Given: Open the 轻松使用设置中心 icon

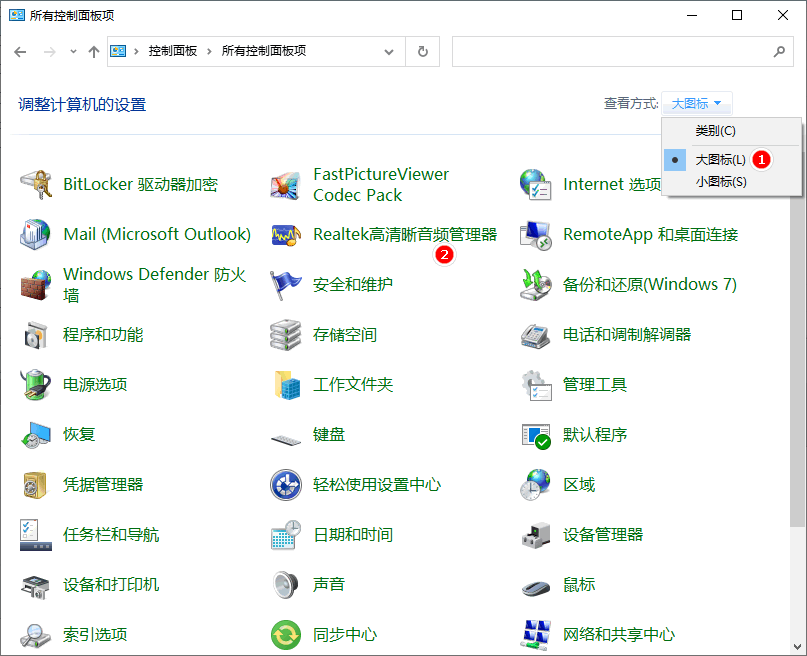Looking at the screenshot, I should 286,484.
